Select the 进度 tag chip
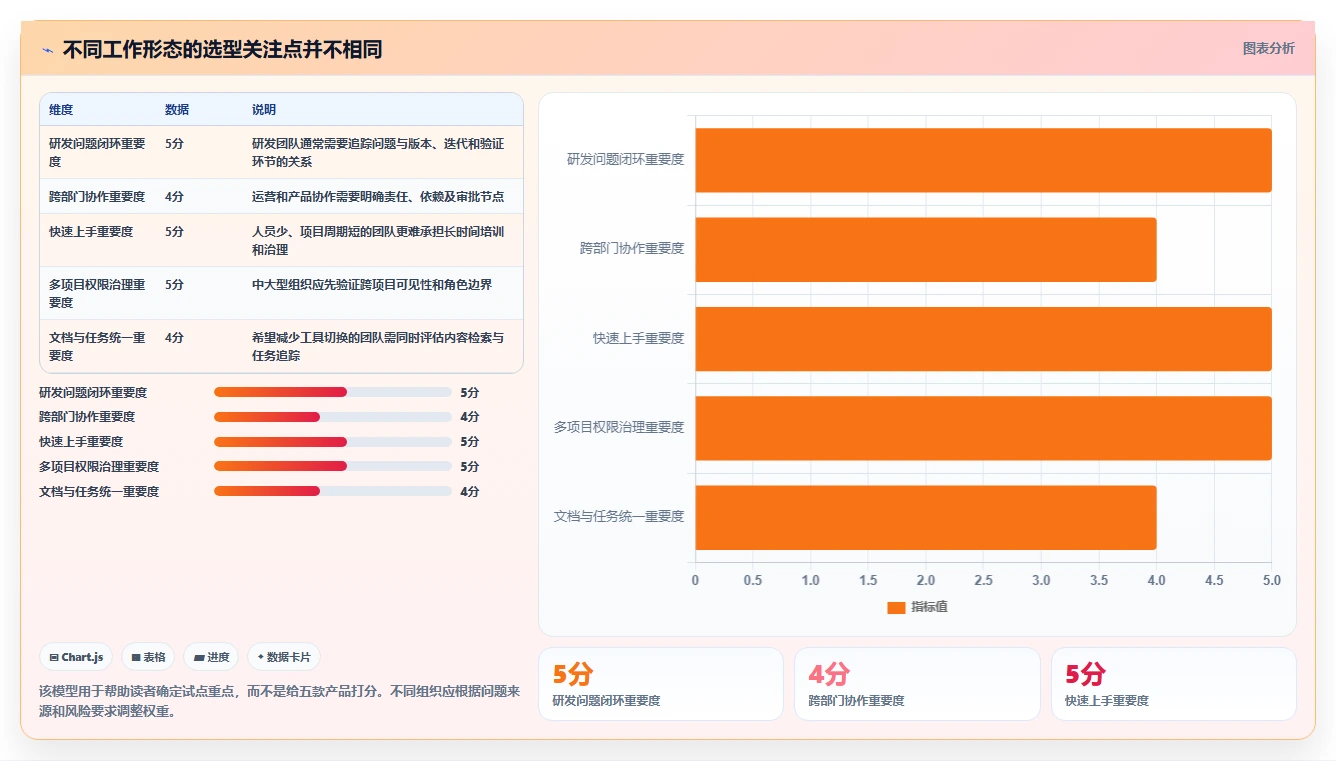Screen dimensions: 1336x761 point(211,657)
